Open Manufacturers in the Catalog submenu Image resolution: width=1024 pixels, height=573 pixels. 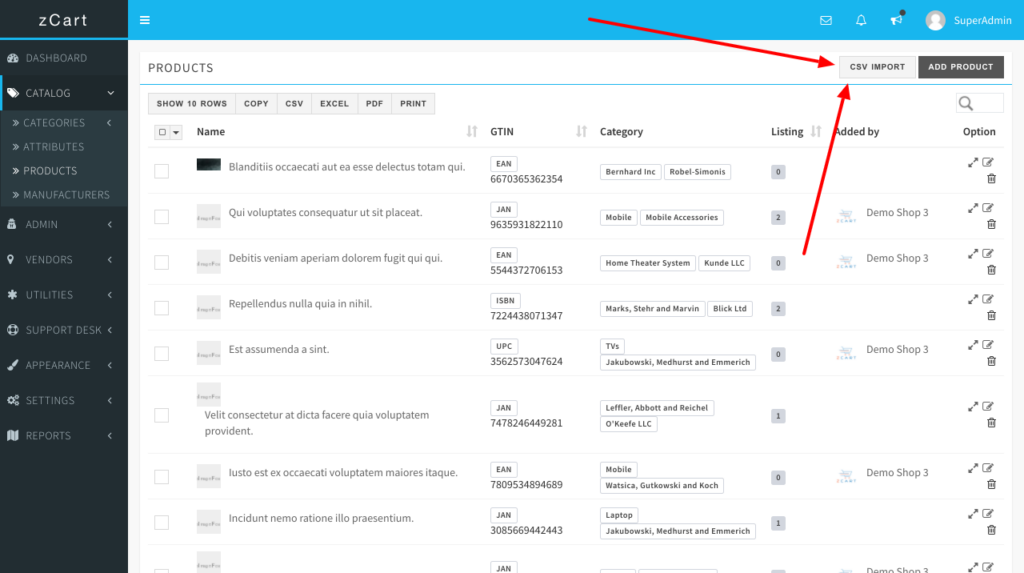(66, 195)
